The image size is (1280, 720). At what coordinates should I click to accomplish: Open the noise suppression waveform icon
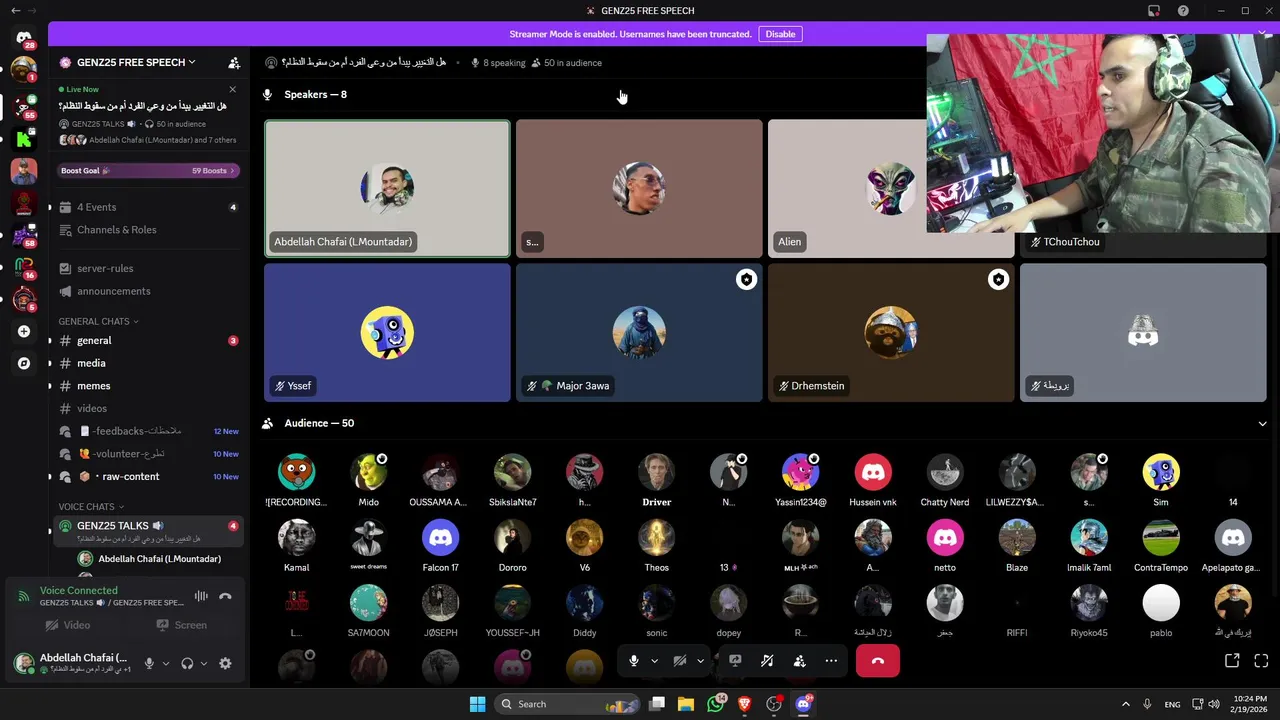pyautogui.click(x=201, y=596)
